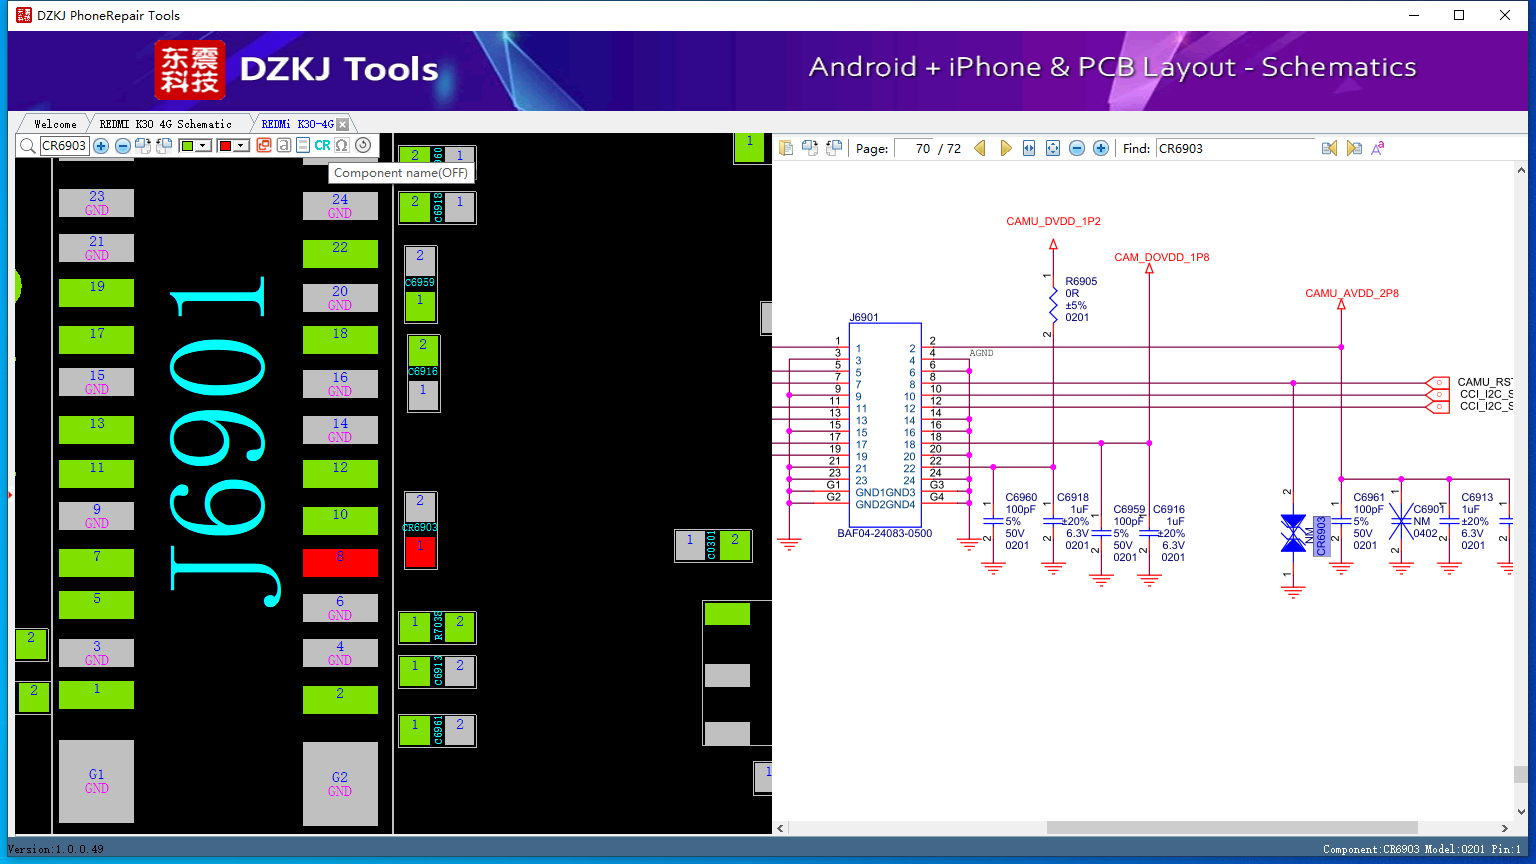
Task: Click the schematic copy page icon
Action: point(786,148)
